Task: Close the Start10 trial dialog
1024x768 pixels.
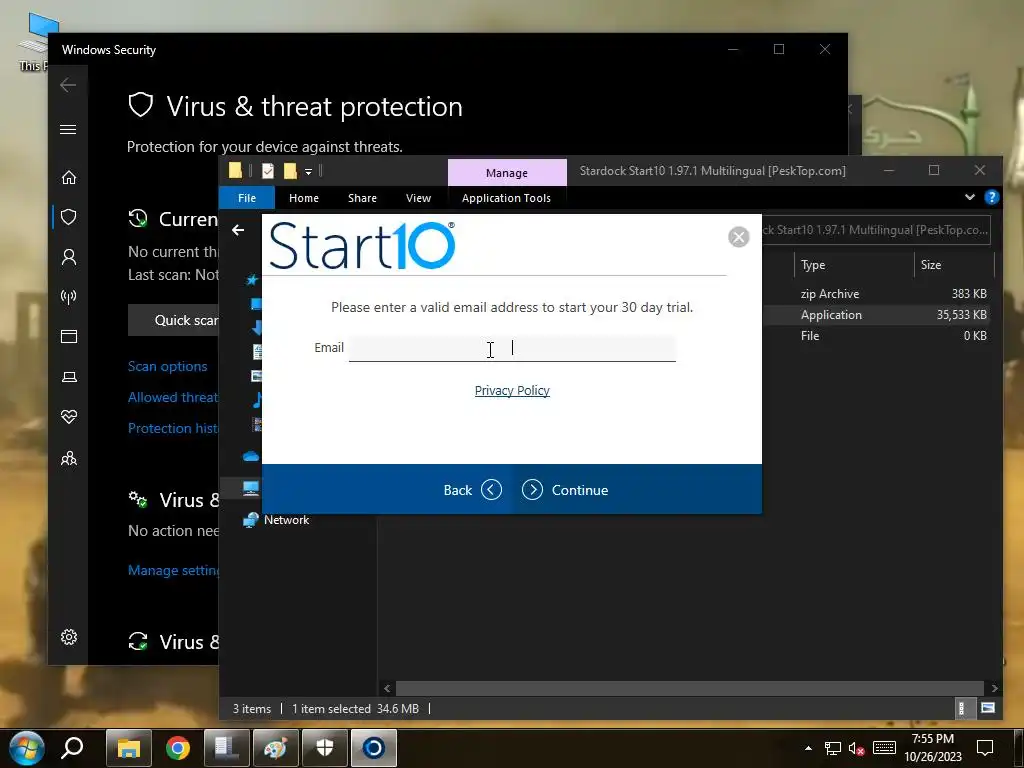Action: [739, 237]
